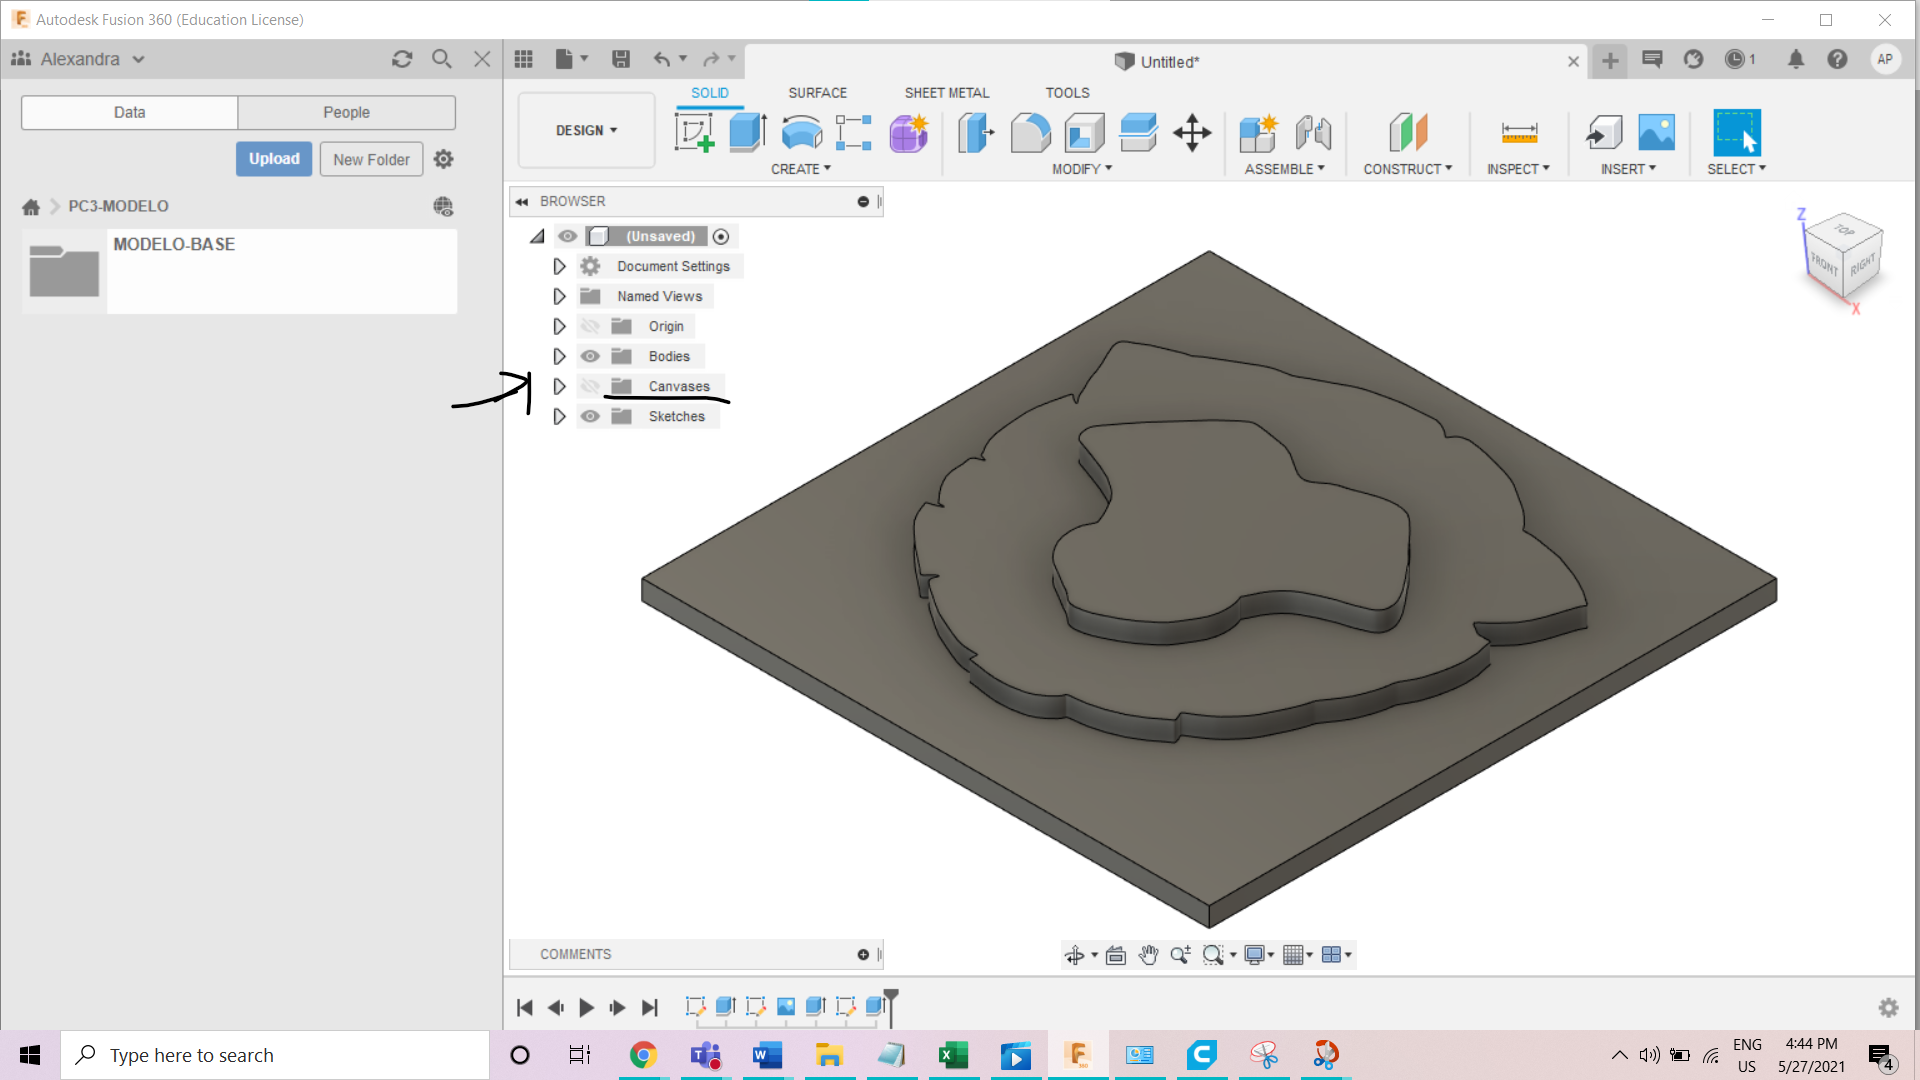This screenshot has width=1920, height=1080.
Task: Open the MODIFY dropdown menu
Action: (x=1082, y=169)
